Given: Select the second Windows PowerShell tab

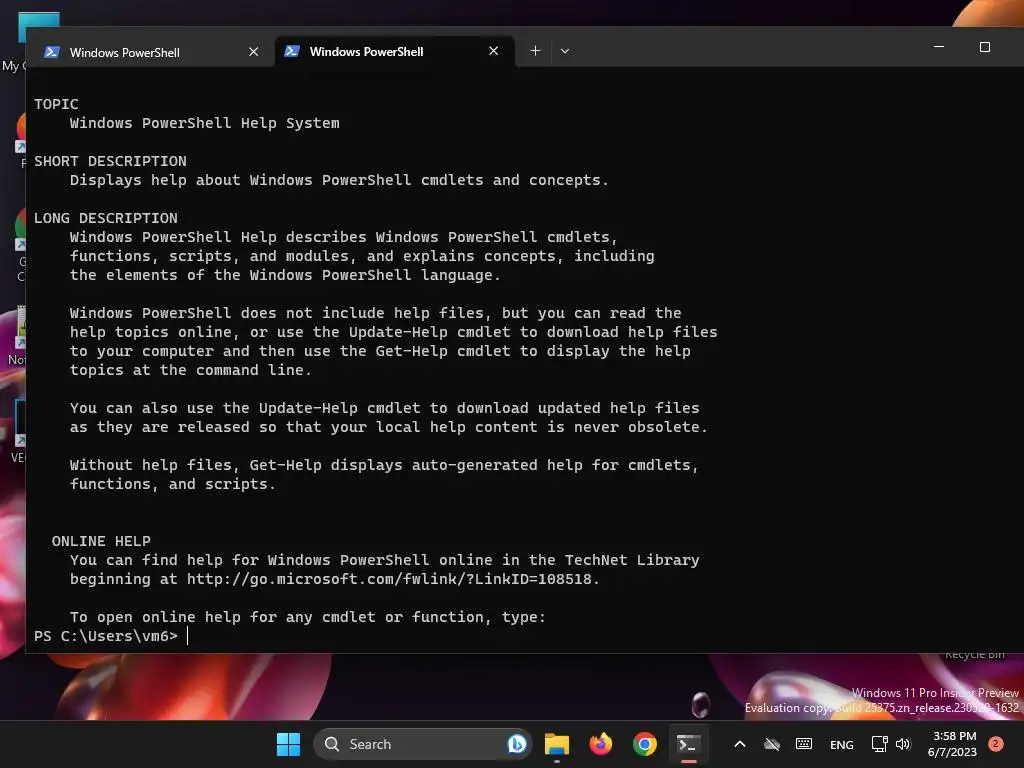Looking at the screenshot, I should [395, 52].
